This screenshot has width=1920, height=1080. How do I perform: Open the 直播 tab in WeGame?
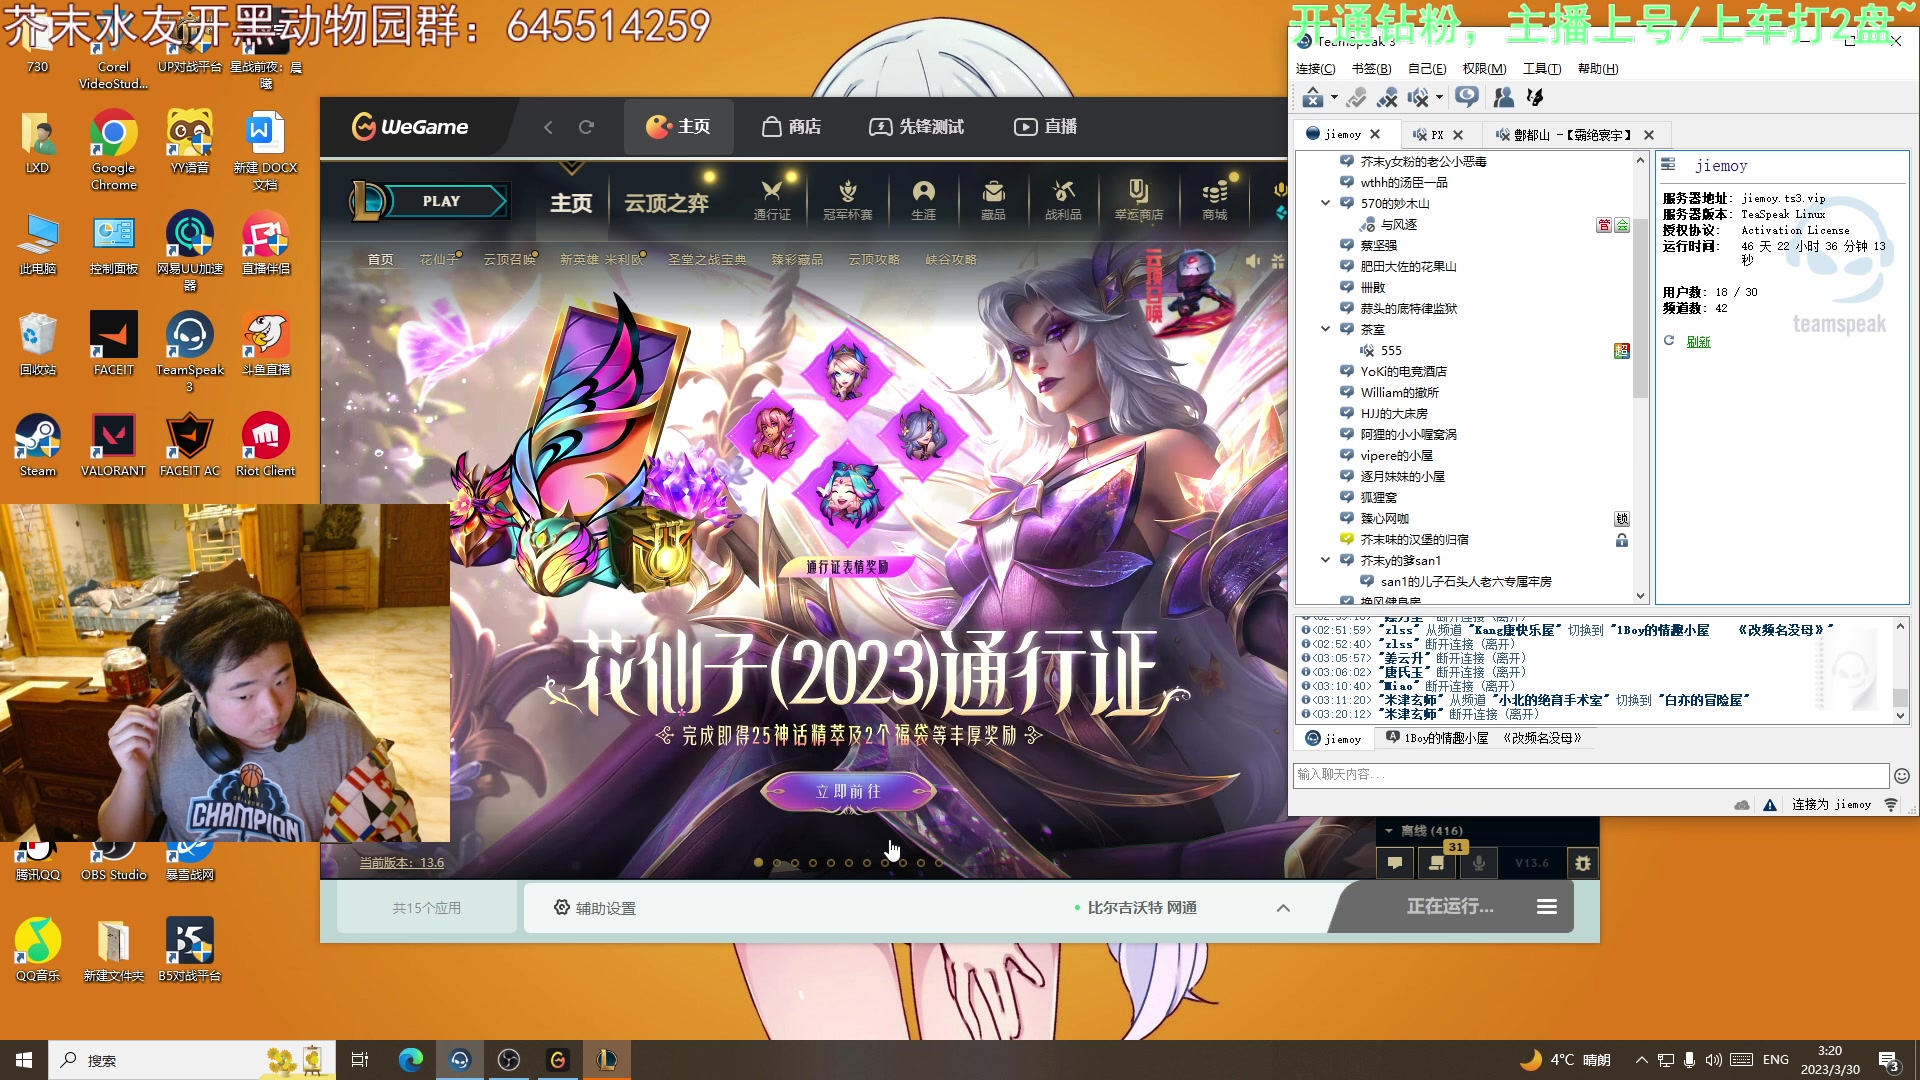(1046, 127)
